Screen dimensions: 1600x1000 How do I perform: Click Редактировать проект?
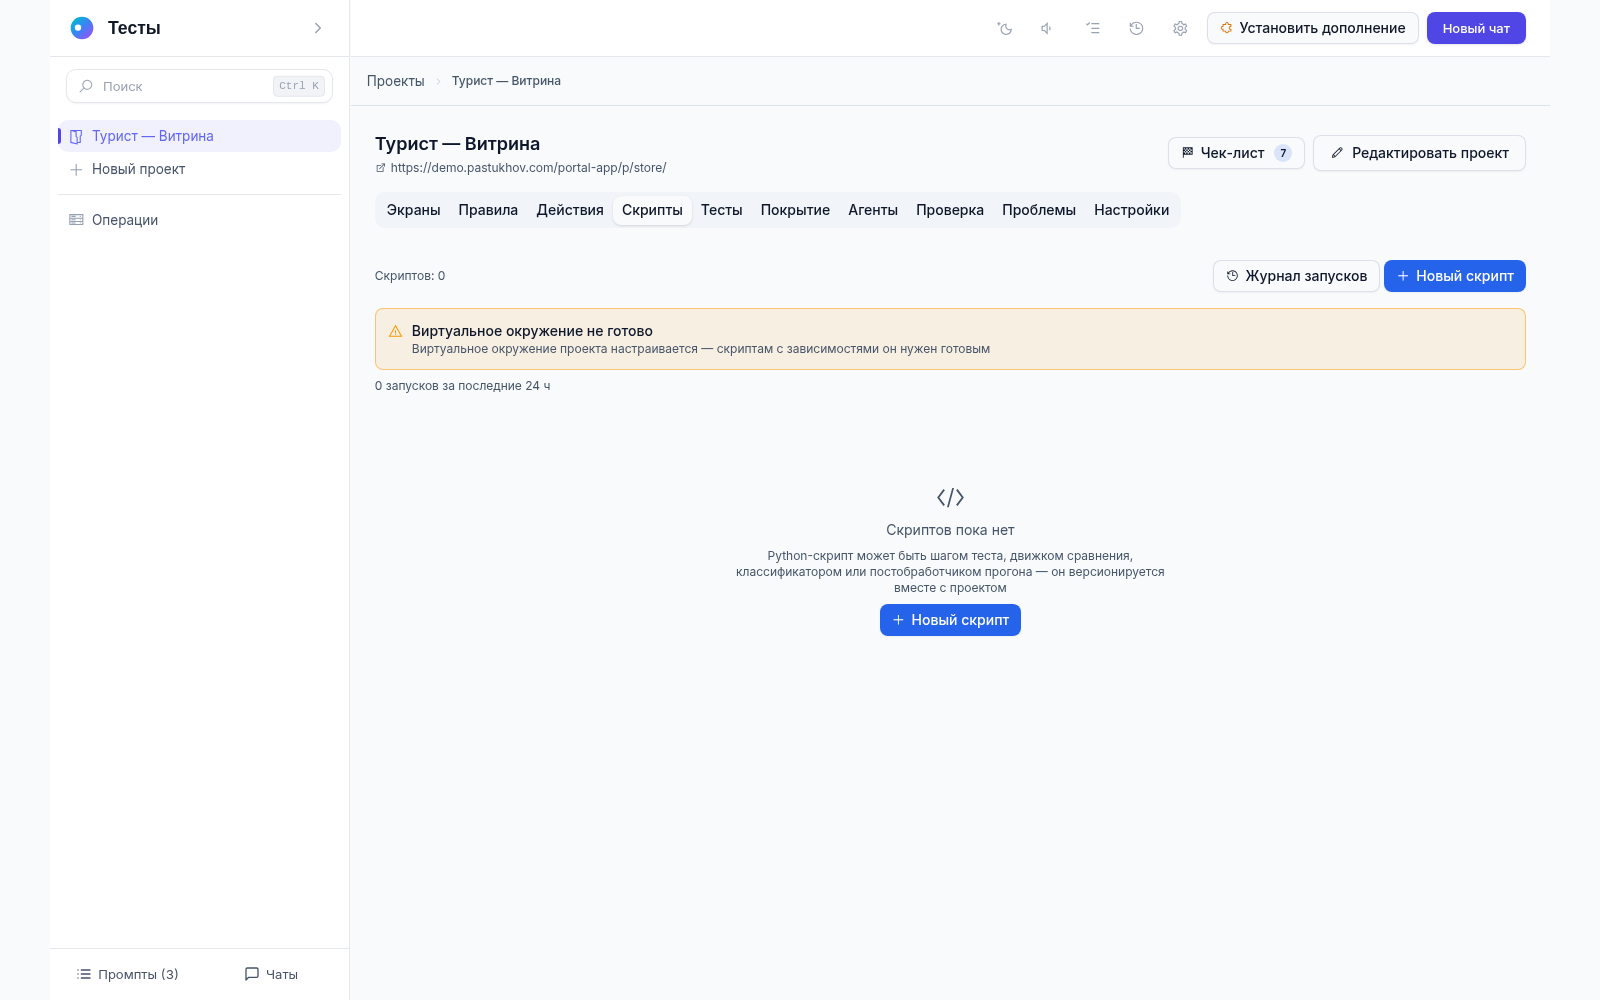point(1419,153)
